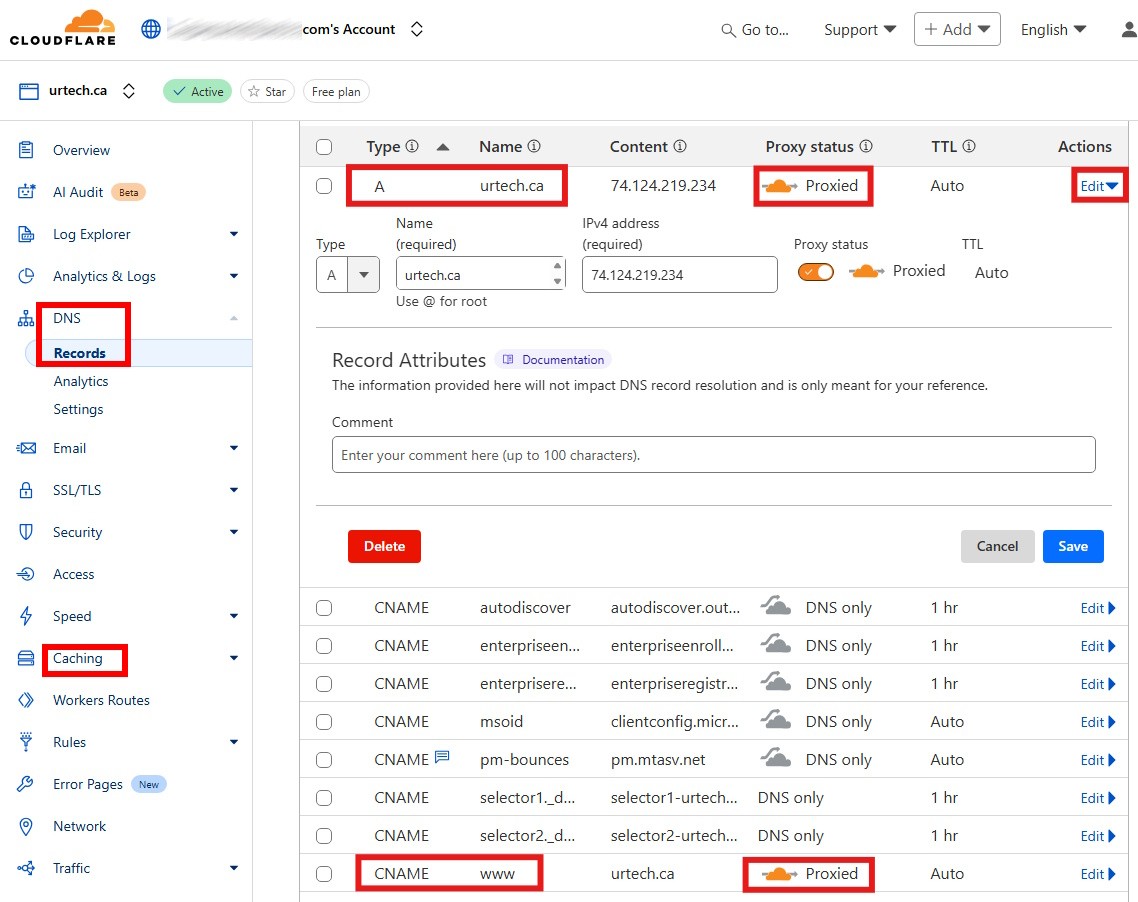This screenshot has width=1138, height=902.
Task: Click the user profile icon at top right
Action: 1129,30
